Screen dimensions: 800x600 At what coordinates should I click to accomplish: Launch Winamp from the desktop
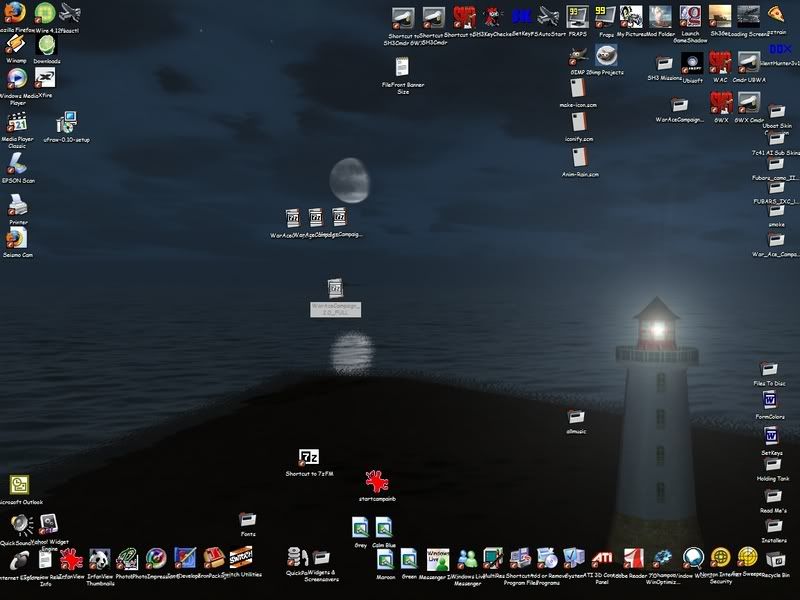click(x=16, y=45)
